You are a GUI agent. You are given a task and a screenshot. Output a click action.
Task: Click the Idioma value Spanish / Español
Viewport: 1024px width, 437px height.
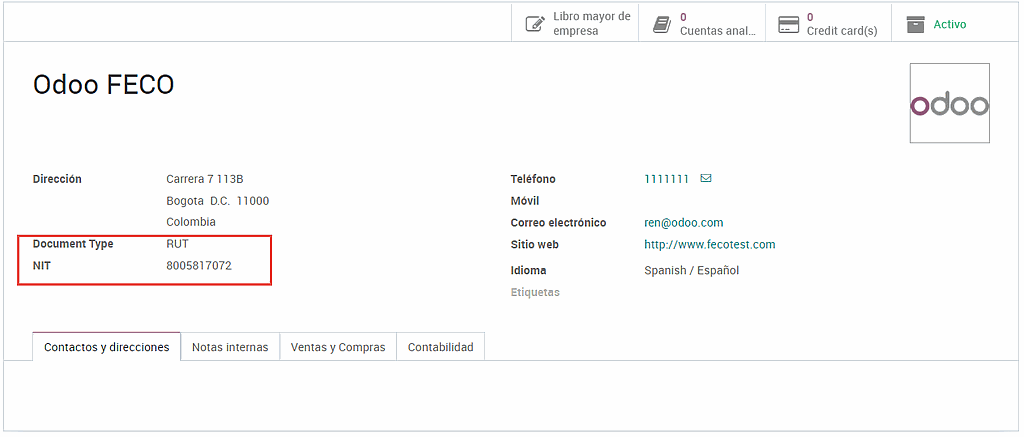[691, 270]
